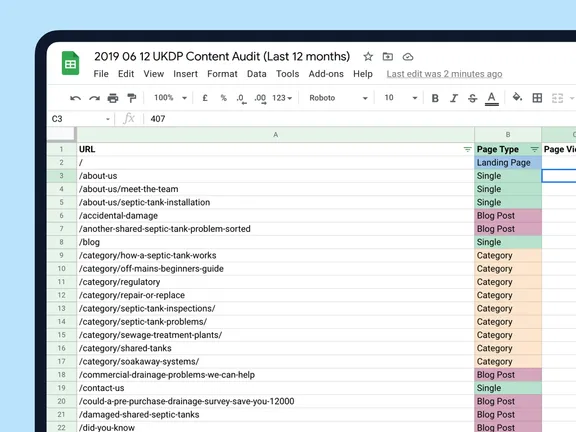Open the name box C3 dropdown arrow

pos(108,119)
